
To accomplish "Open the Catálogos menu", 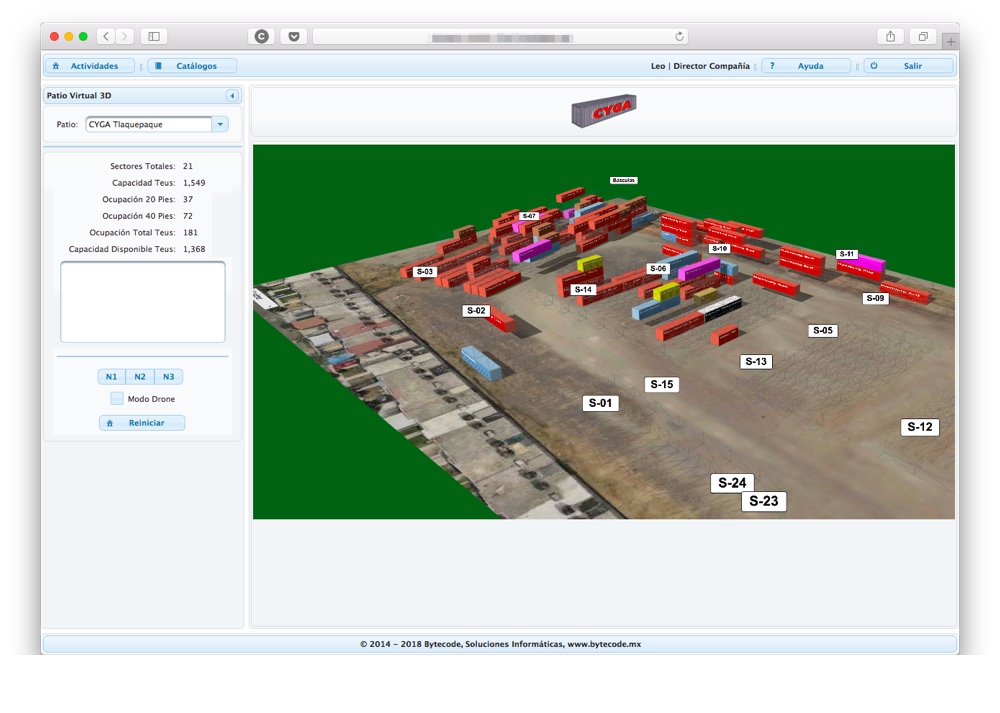I will pyautogui.click(x=192, y=66).
